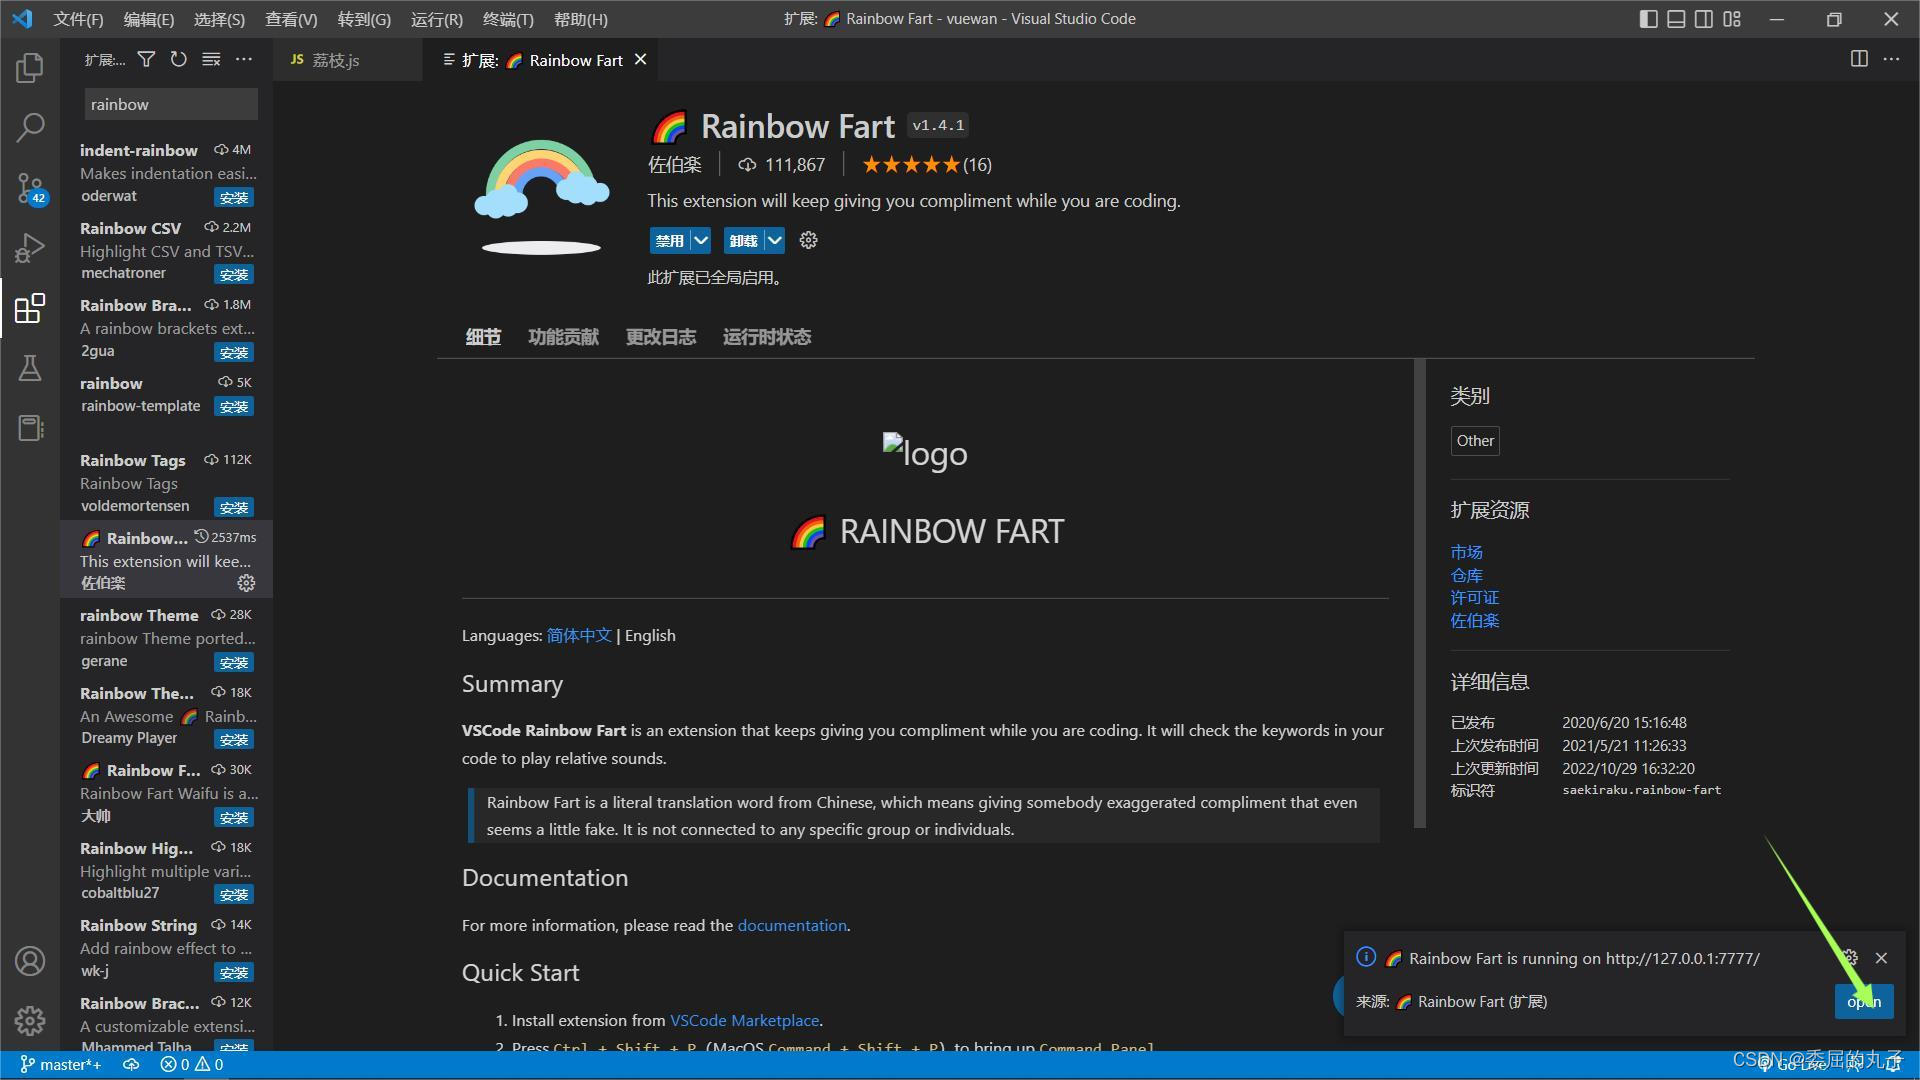Image resolution: width=1920 pixels, height=1080 pixels.
Task: Open Run and Debug view
Action: (30, 247)
